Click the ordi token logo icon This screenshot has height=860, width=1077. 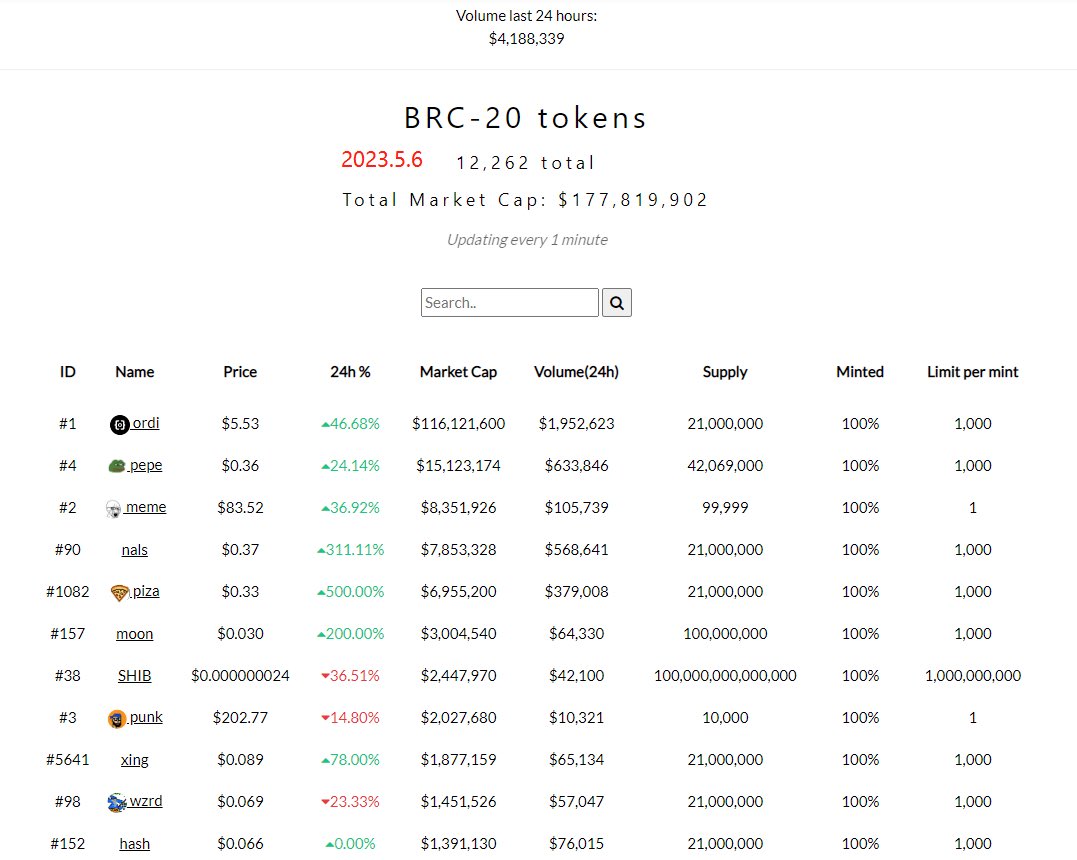[x=120, y=425]
